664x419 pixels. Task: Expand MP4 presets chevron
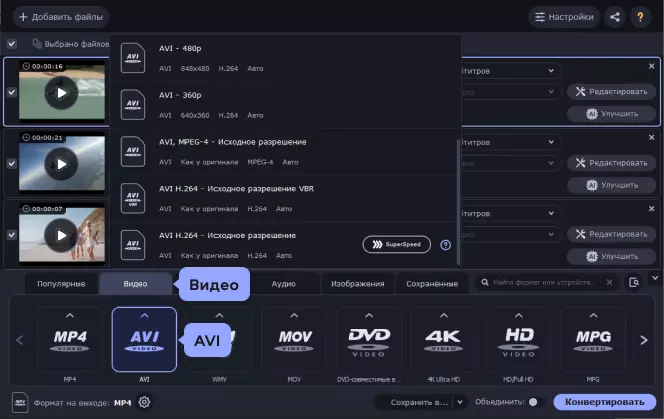[x=70, y=316]
